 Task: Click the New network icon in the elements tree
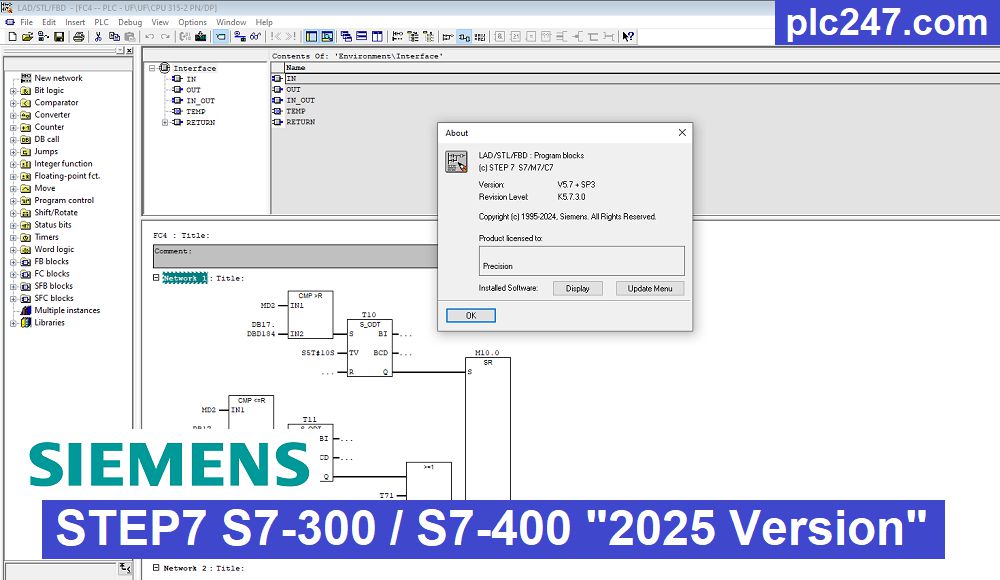point(26,78)
